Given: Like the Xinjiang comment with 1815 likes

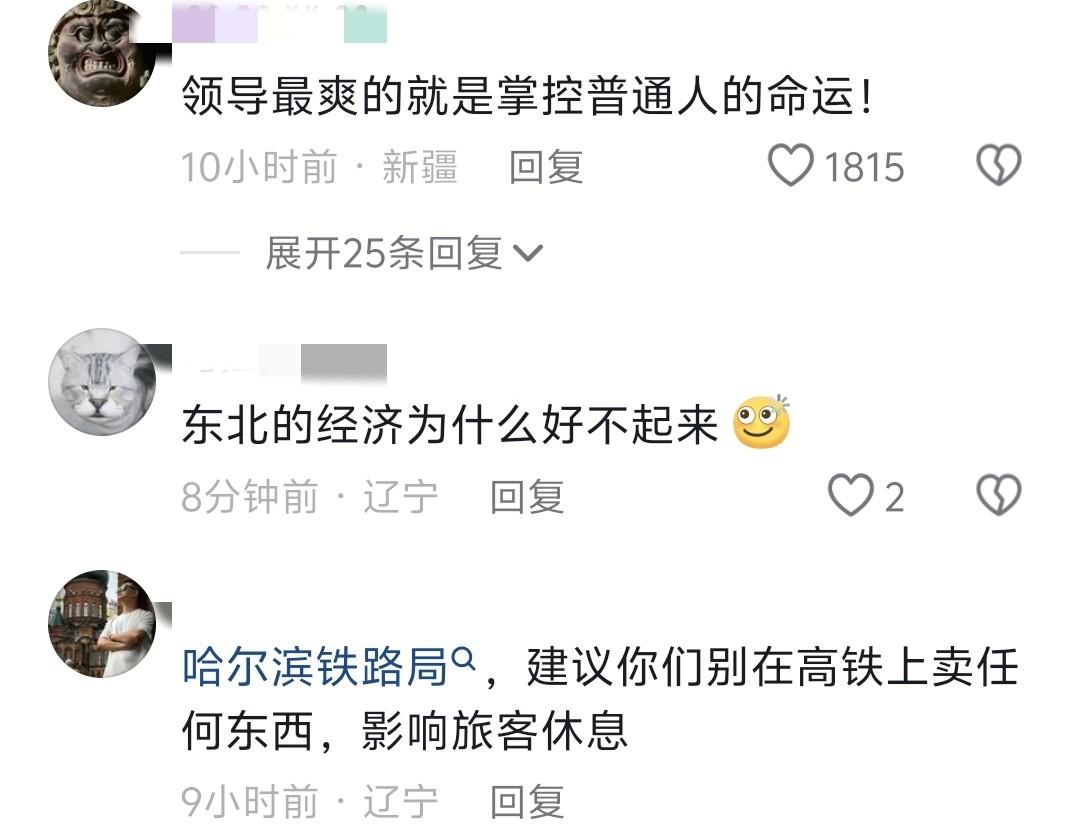Looking at the screenshot, I should [791, 165].
